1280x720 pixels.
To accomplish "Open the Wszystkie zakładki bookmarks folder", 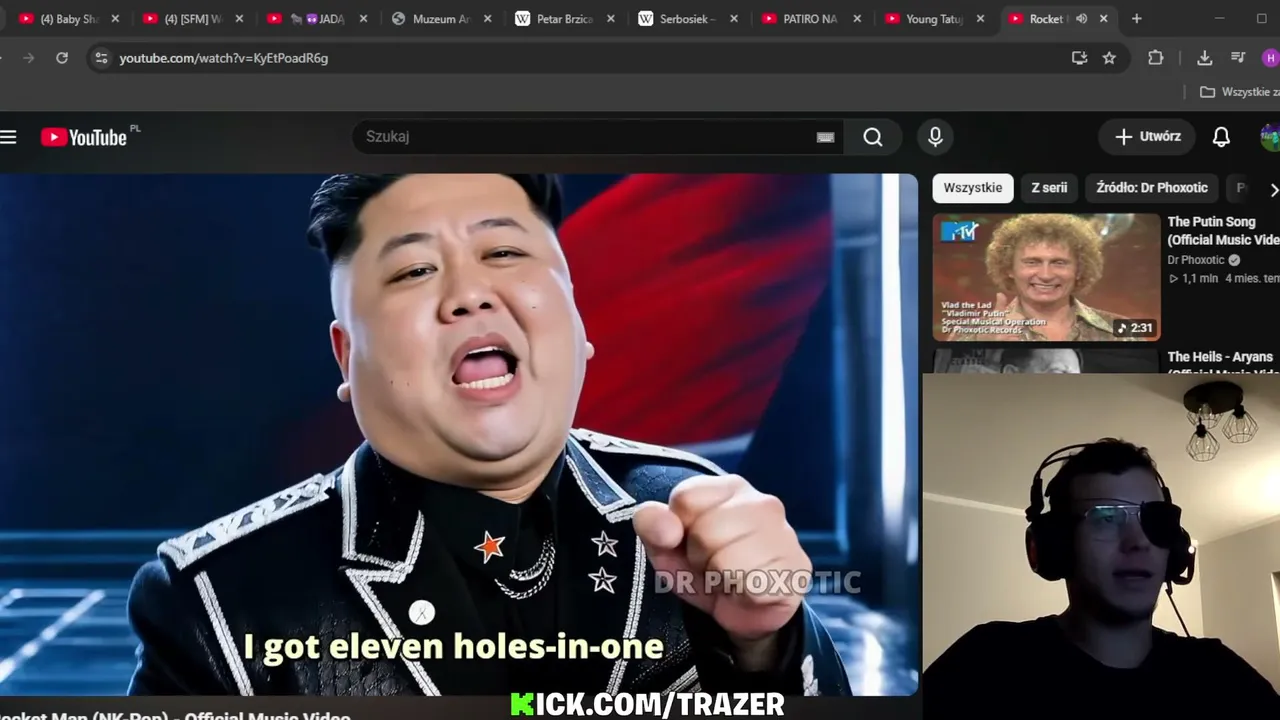I will pyautogui.click(x=1240, y=92).
